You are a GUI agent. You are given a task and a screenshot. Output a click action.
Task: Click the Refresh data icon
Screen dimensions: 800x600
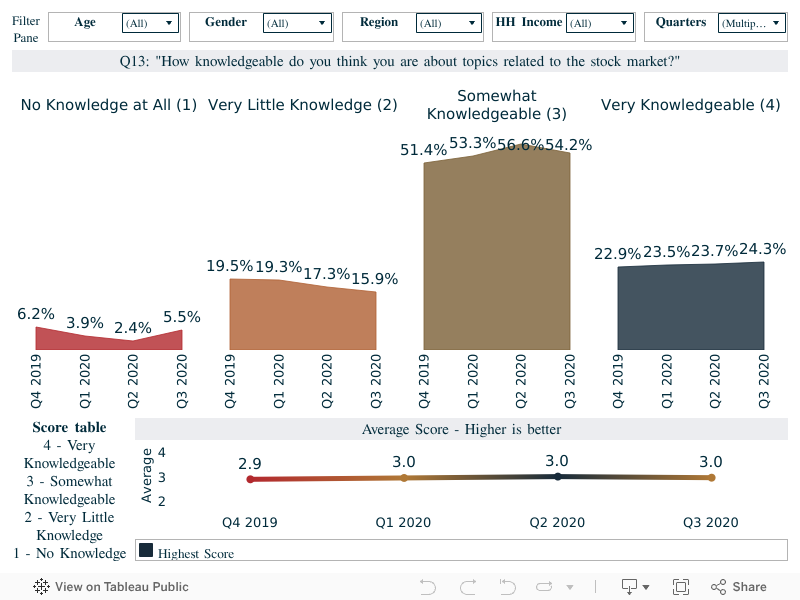pyautogui.click(x=545, y=587)
